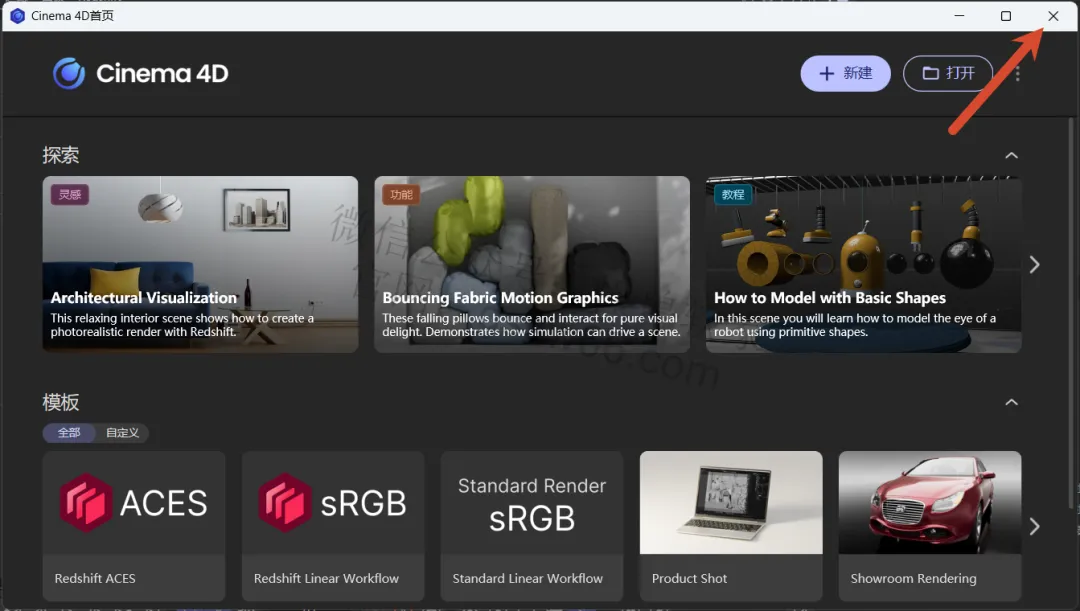The width and height of the screenshot is (1080, 611).
Task: Open the three-dot more options menu
Action: 1017,73
